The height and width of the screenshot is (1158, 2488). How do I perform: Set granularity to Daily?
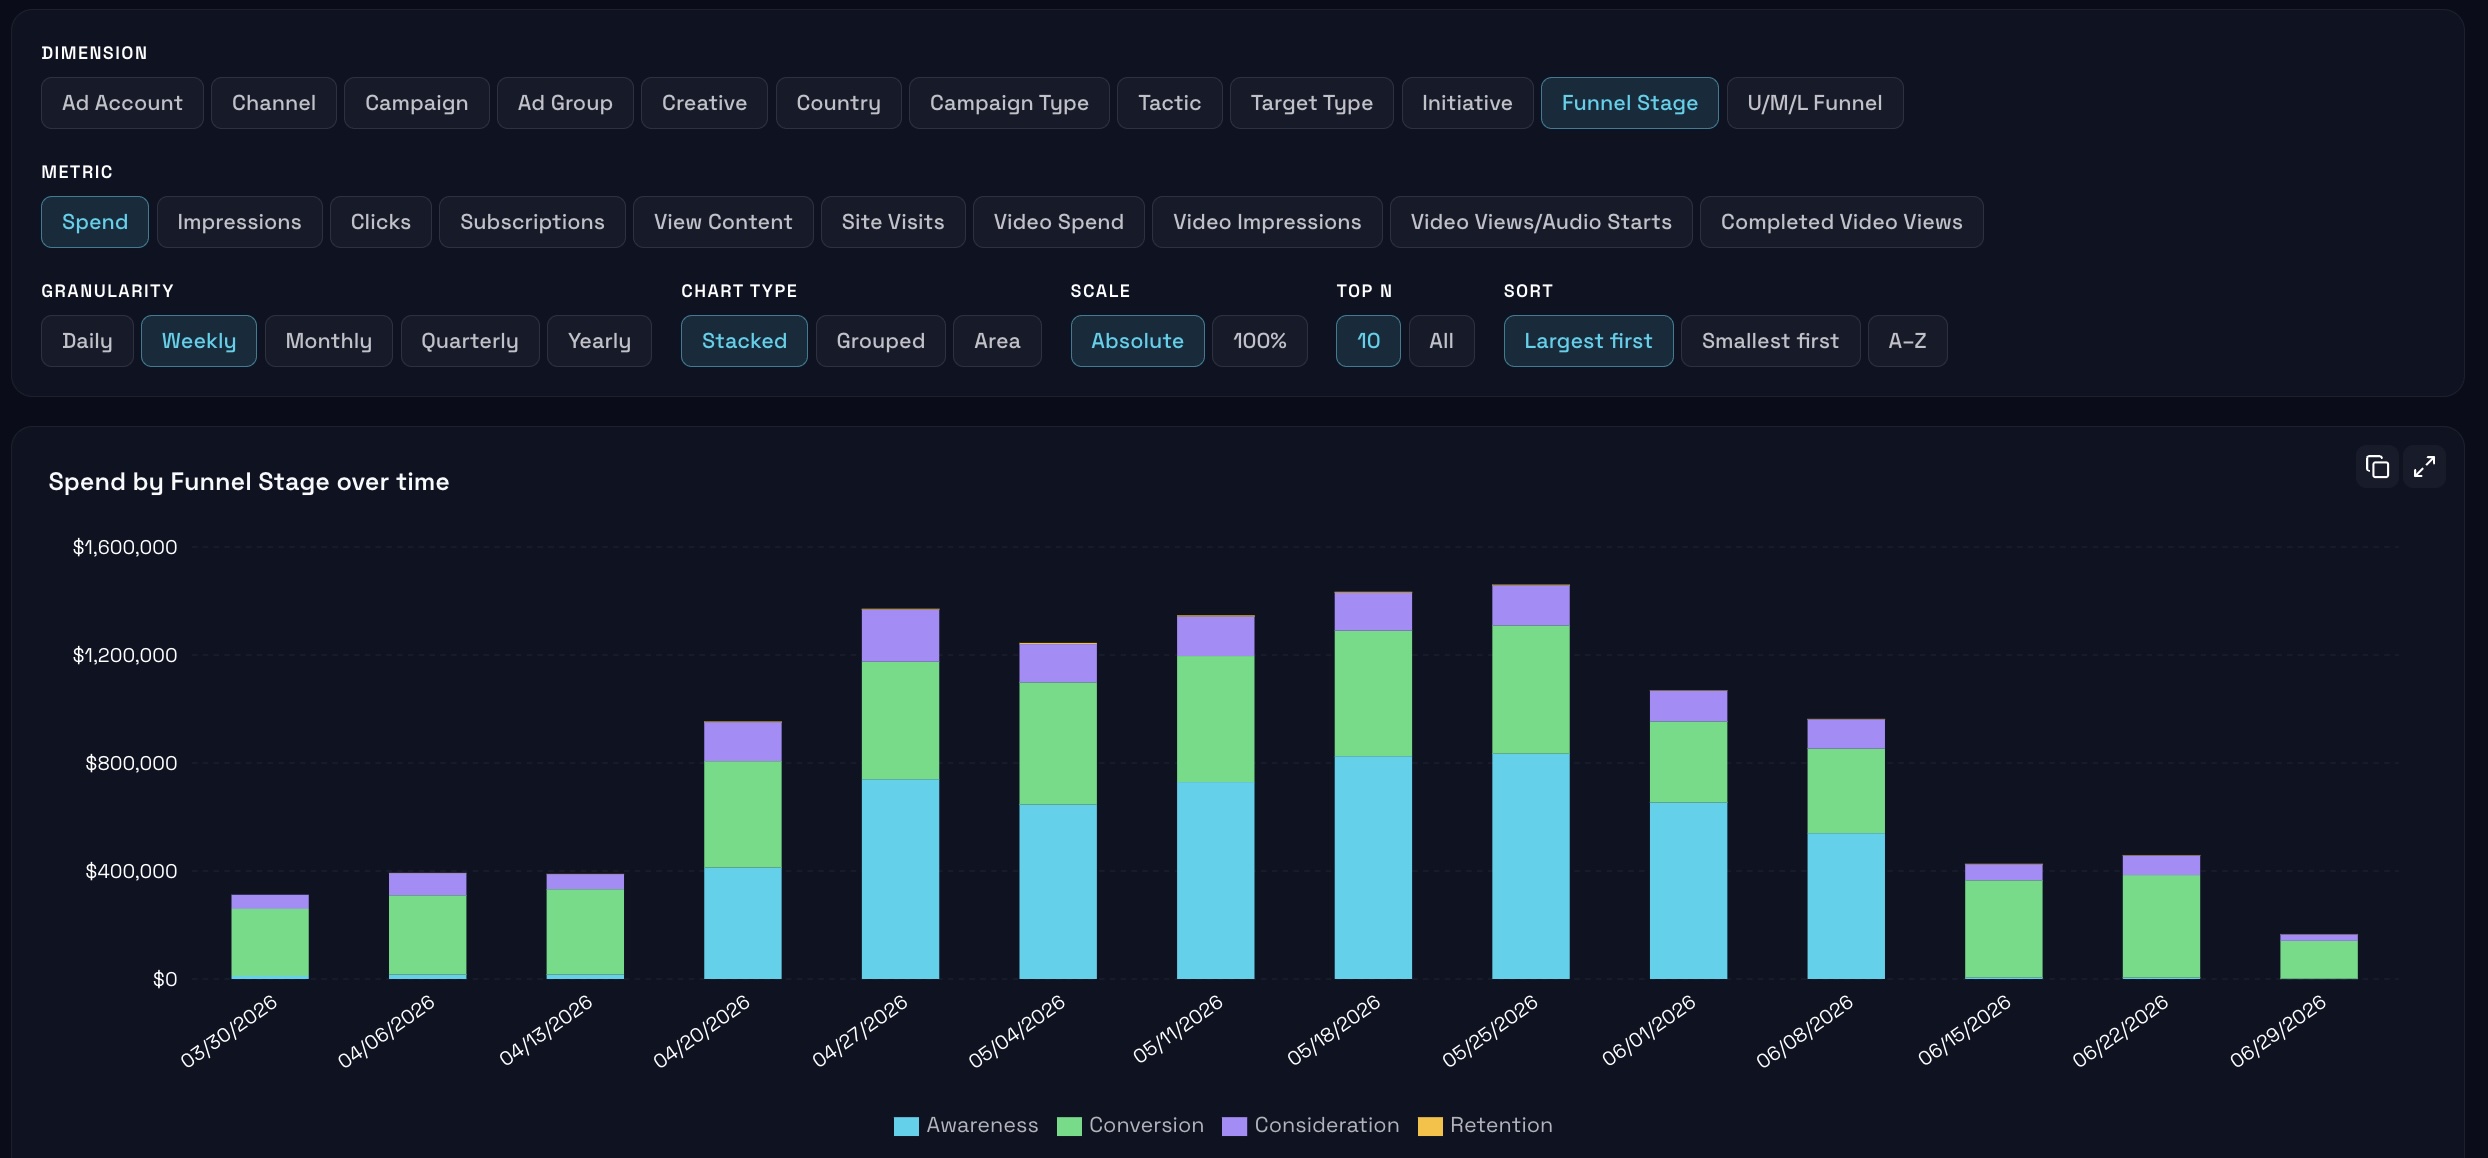coord(87,341)
